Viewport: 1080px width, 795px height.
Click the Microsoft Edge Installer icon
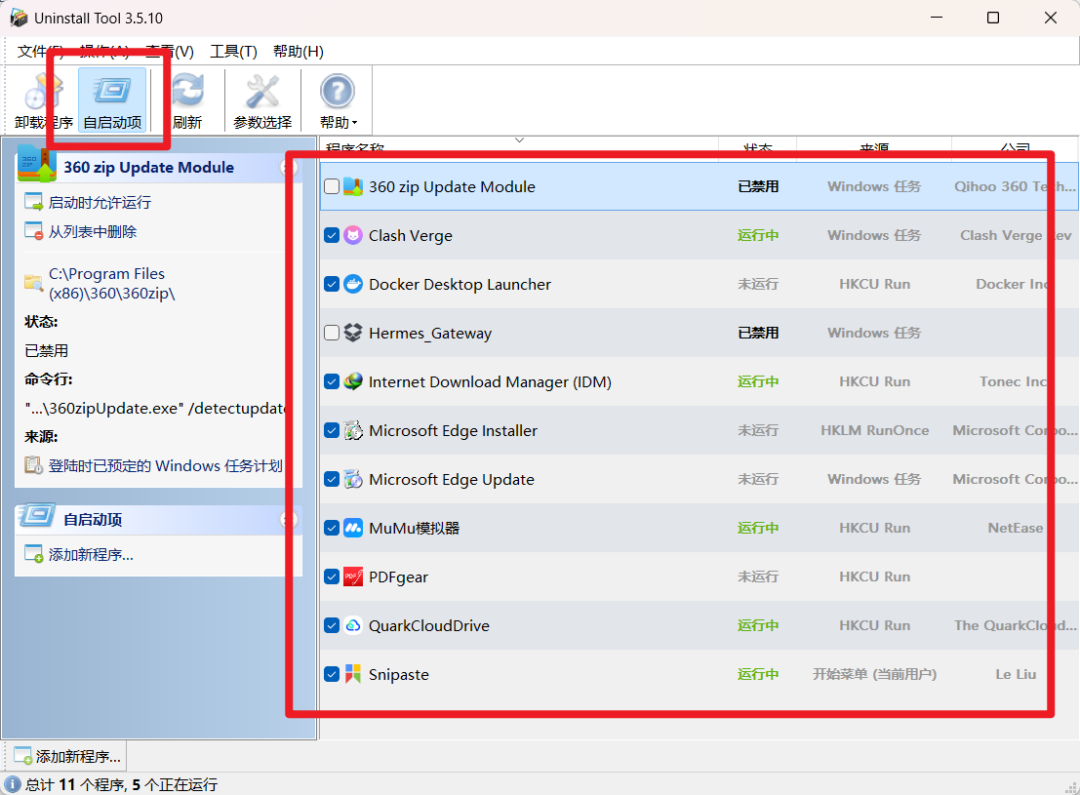(x=353, y=431)
